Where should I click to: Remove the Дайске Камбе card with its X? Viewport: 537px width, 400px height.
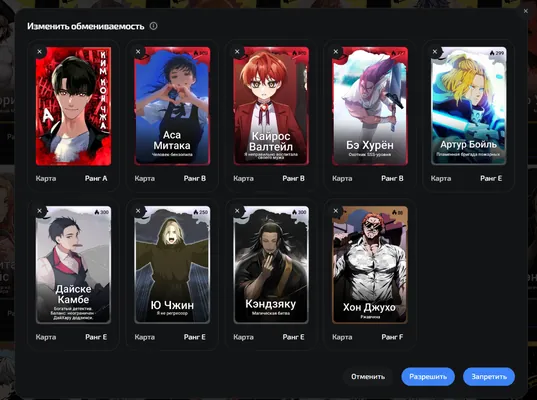pyautogui.click(x=39, y=211)
